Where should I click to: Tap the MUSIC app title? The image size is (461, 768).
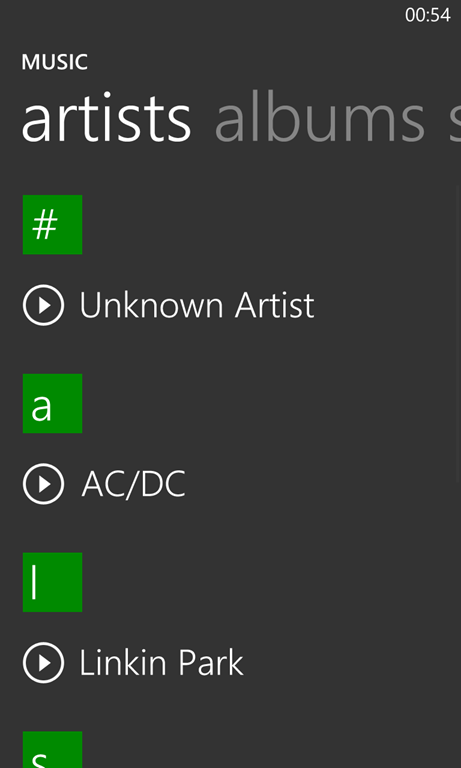tap(54, 62)
